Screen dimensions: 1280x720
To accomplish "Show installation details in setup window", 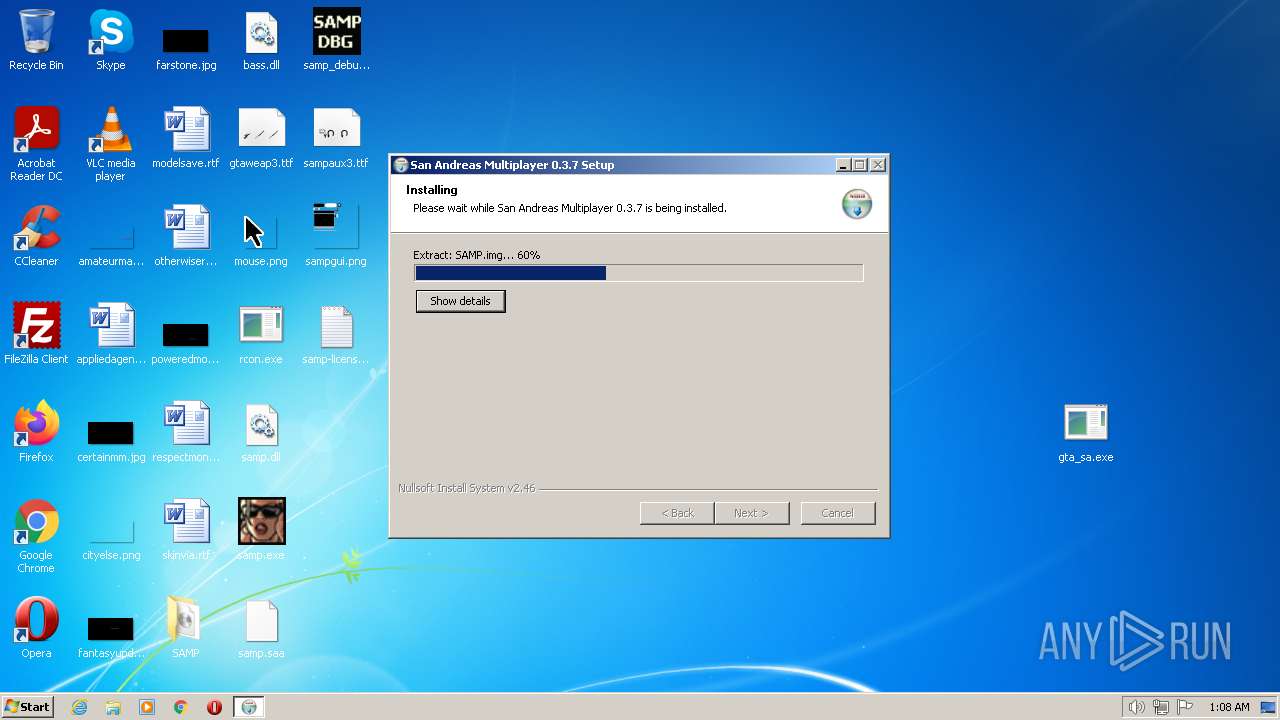I will click(460, 301).
